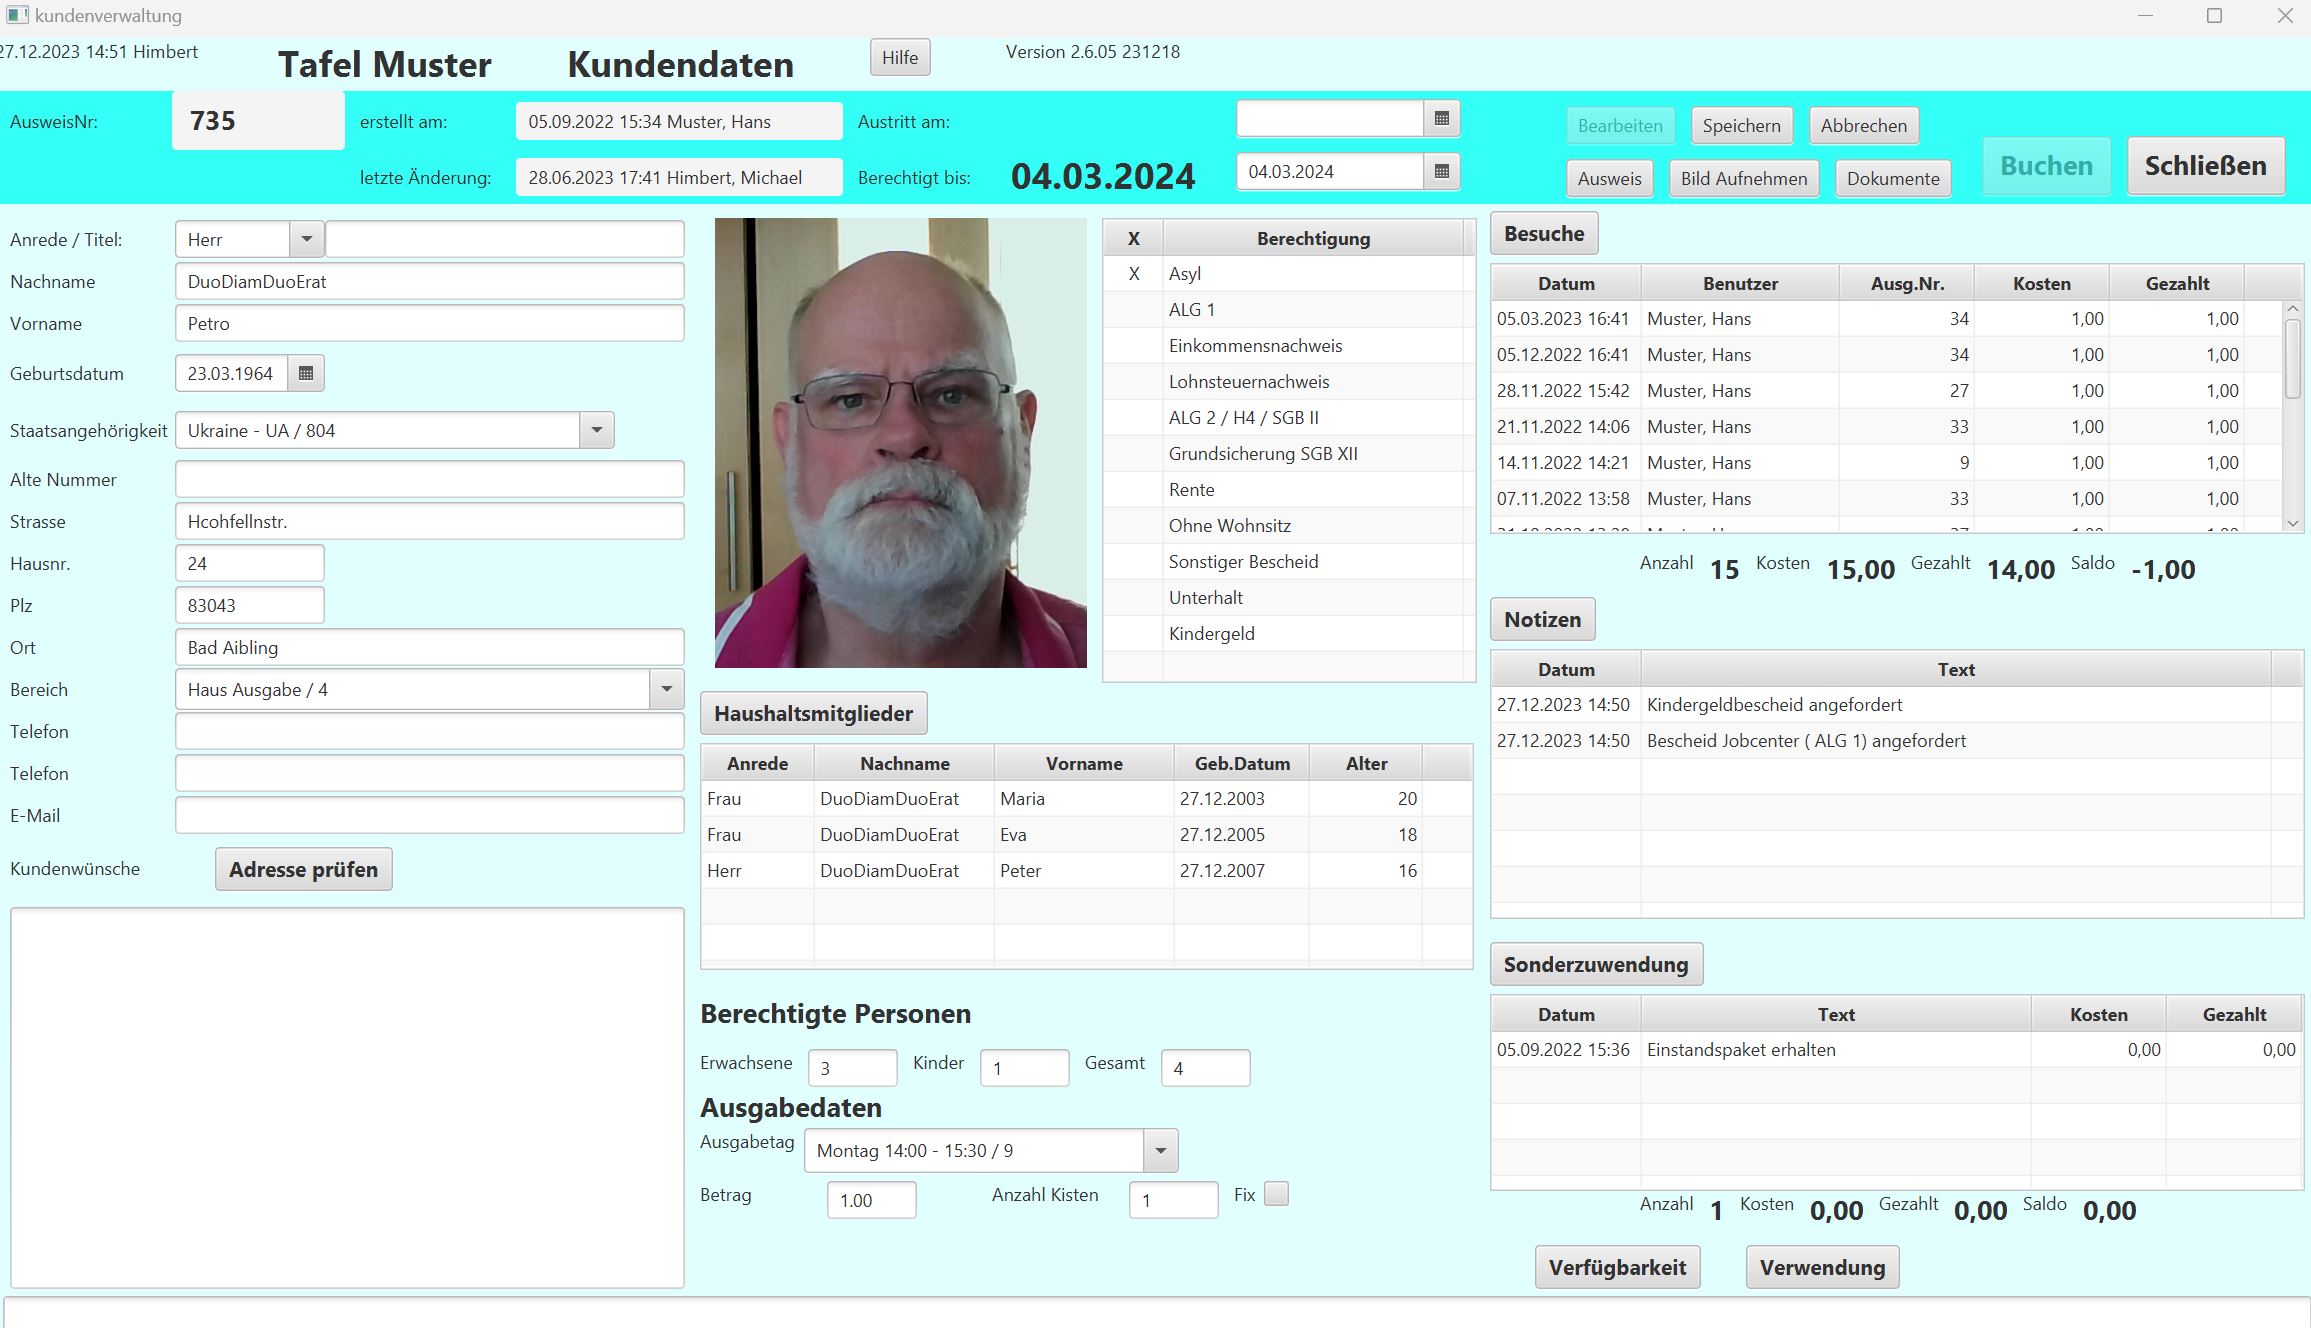Click the customer photo thumbnail
Image resolution: width=2311 pixels, height=1328 pixels.
pos(900,443)
